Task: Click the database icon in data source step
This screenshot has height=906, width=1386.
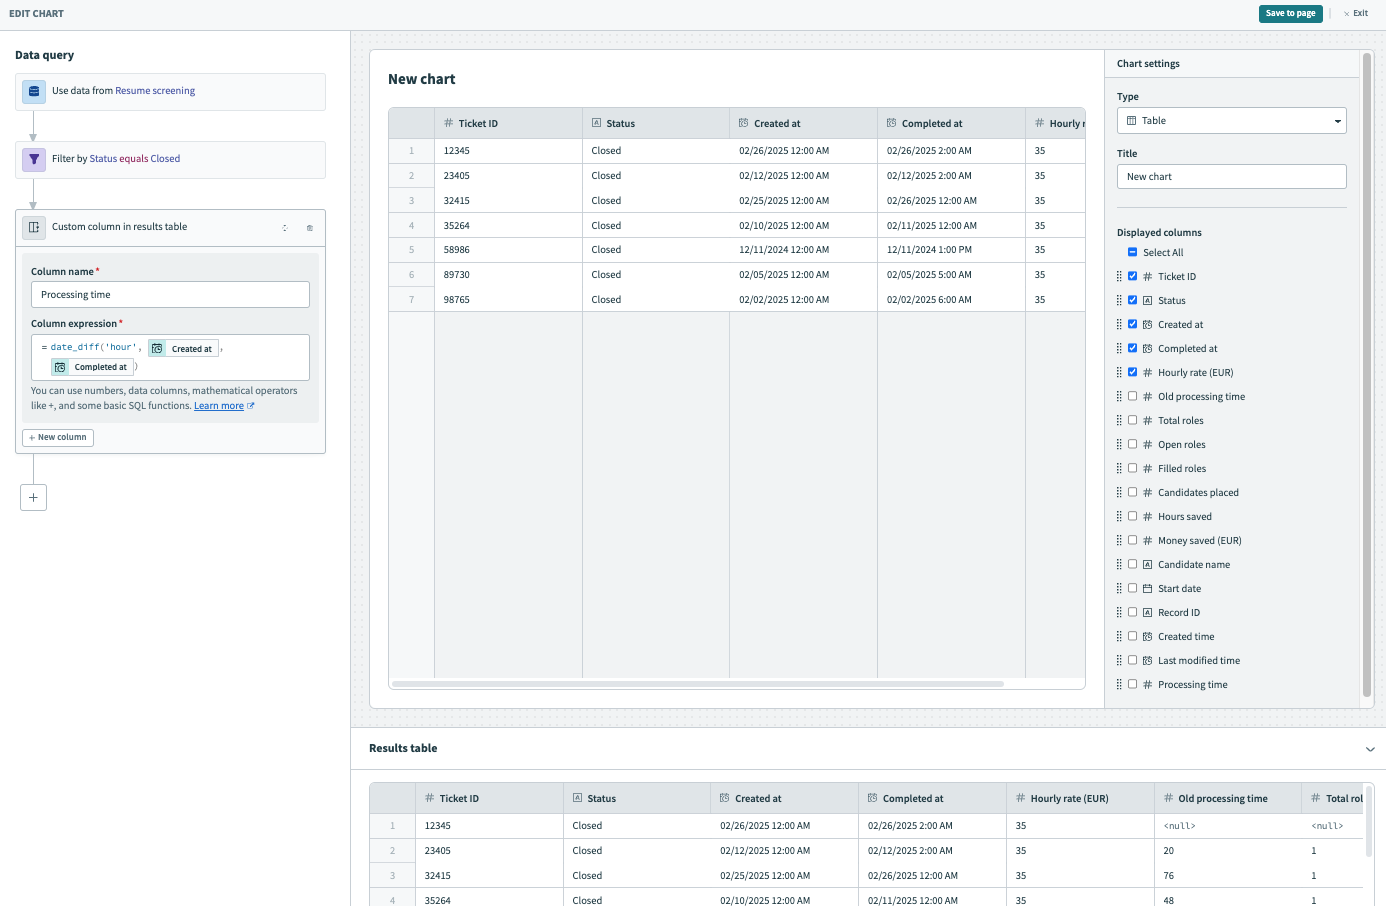Action: pyautogui.click(x=34, y=91)
